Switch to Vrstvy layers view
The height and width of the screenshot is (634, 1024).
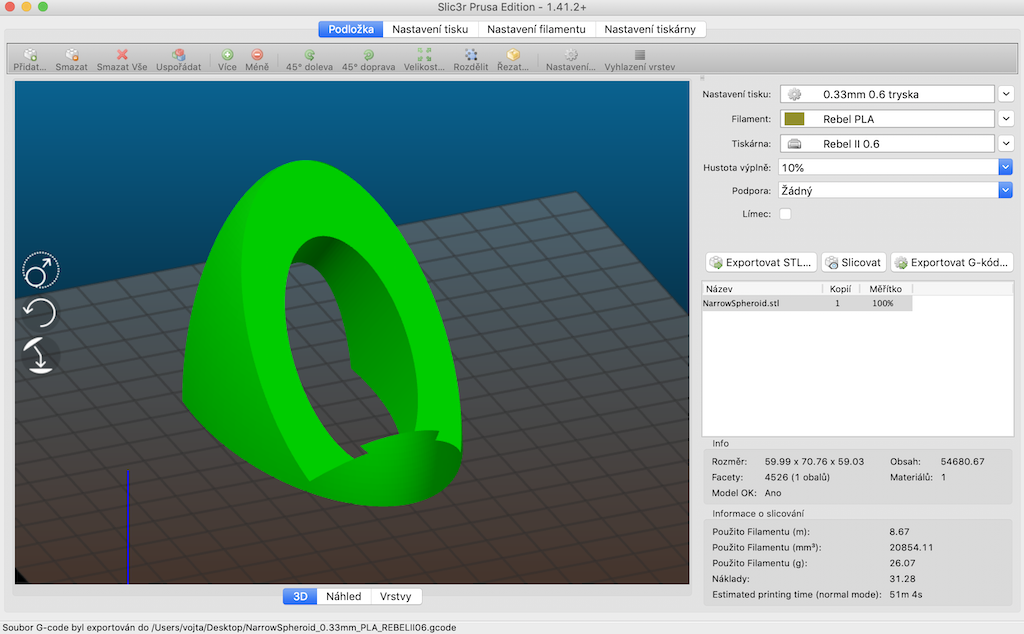pyautogui.click(x=396, y=597)
